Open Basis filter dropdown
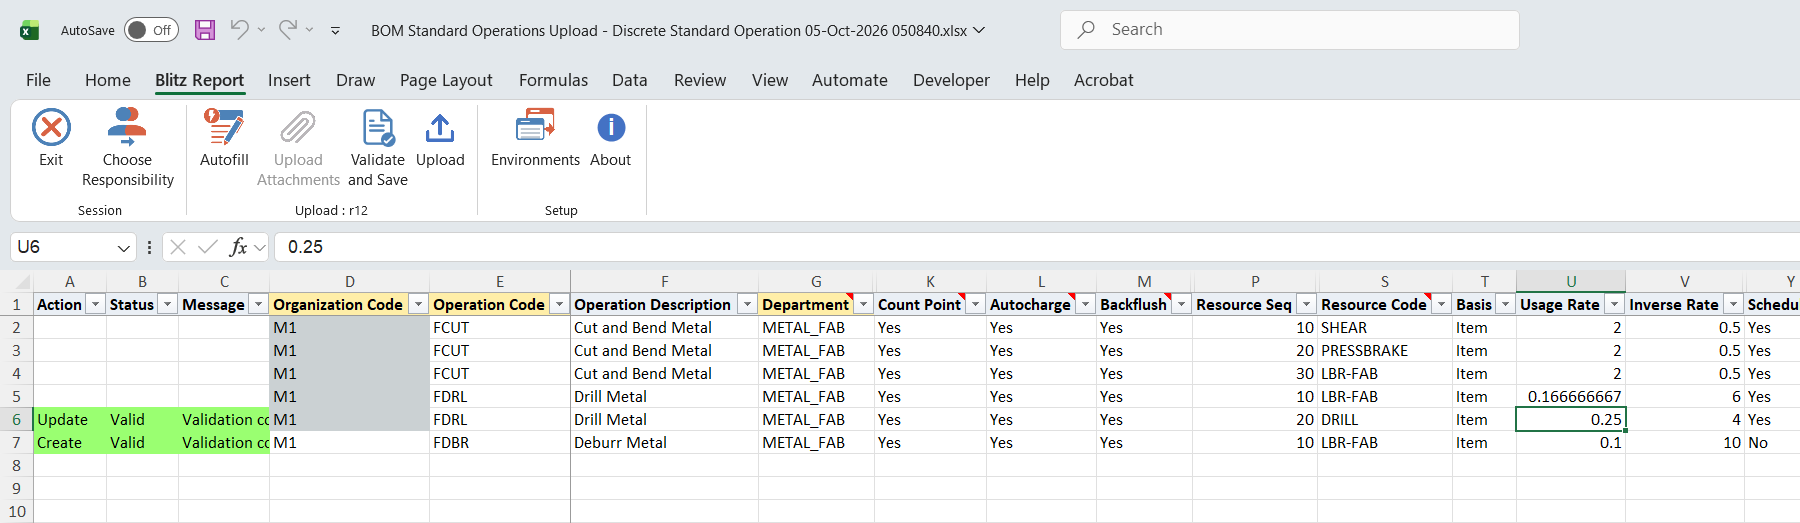Screen dimensions: 1800x523 (1505, 305)
